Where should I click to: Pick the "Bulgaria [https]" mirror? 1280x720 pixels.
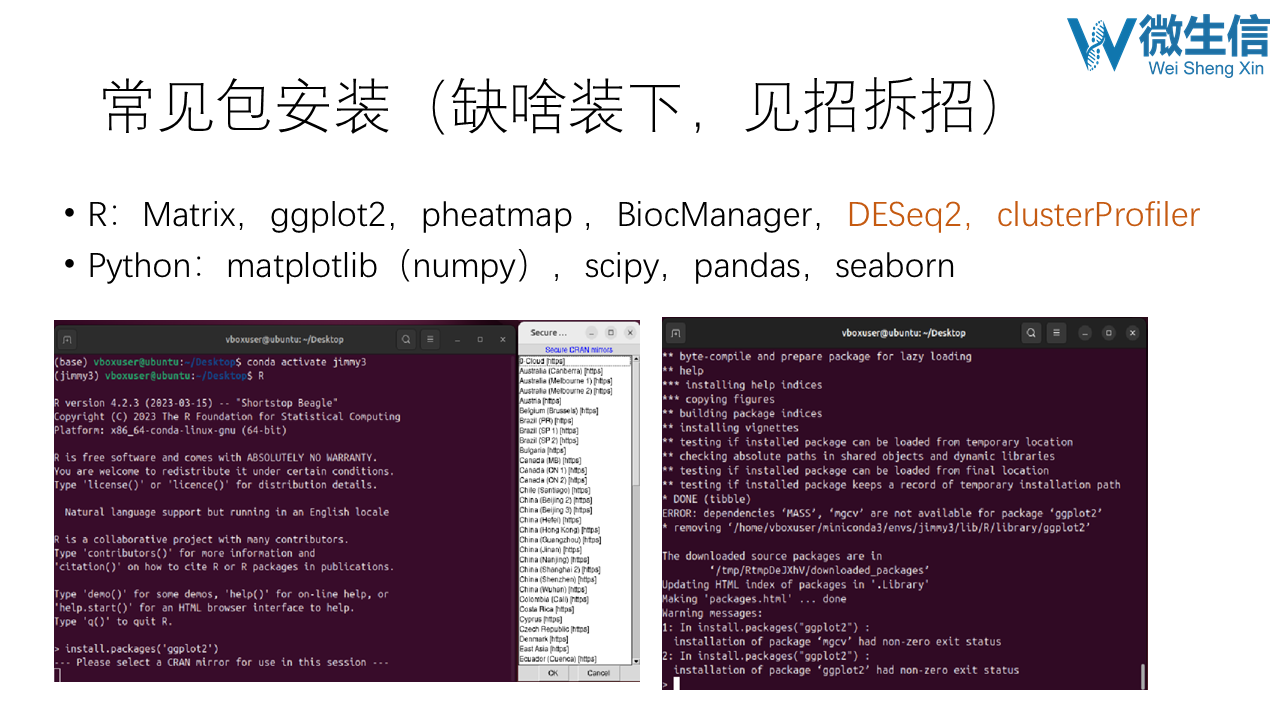tap(574, 451)
